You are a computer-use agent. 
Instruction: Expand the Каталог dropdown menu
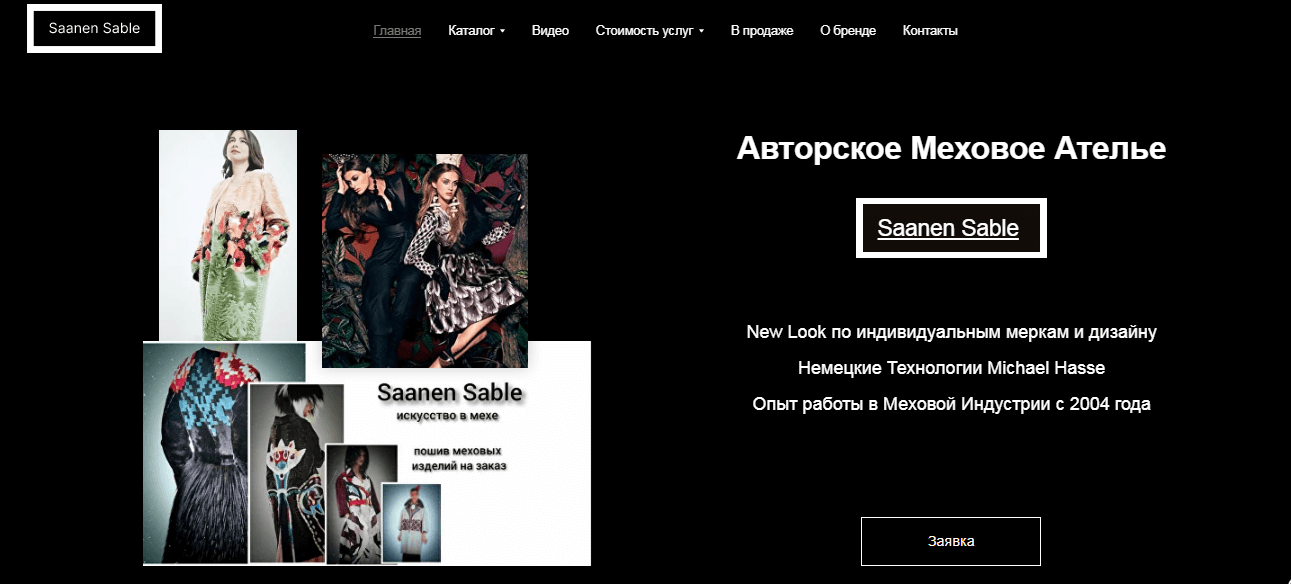pyautogui.click(x=476, y=31)
